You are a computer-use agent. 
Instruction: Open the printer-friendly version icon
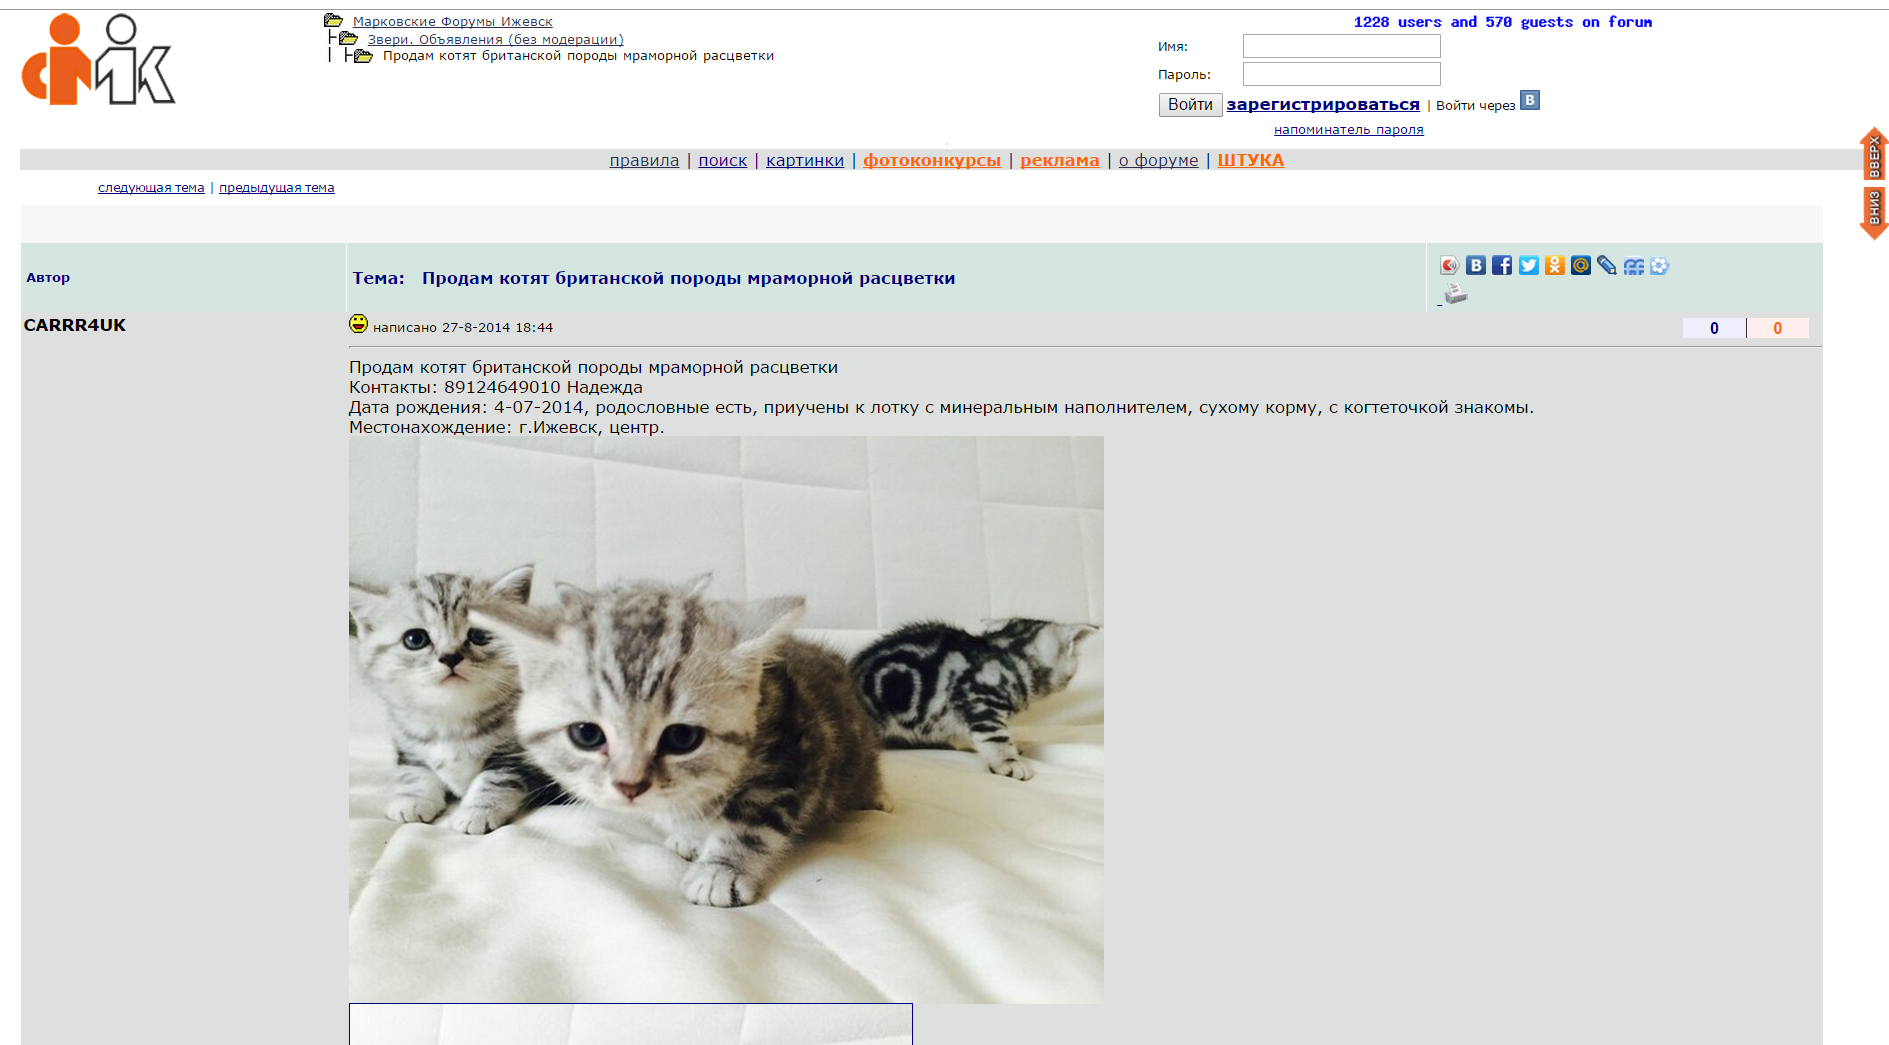pyautogui.click(x=1456, y=293)
